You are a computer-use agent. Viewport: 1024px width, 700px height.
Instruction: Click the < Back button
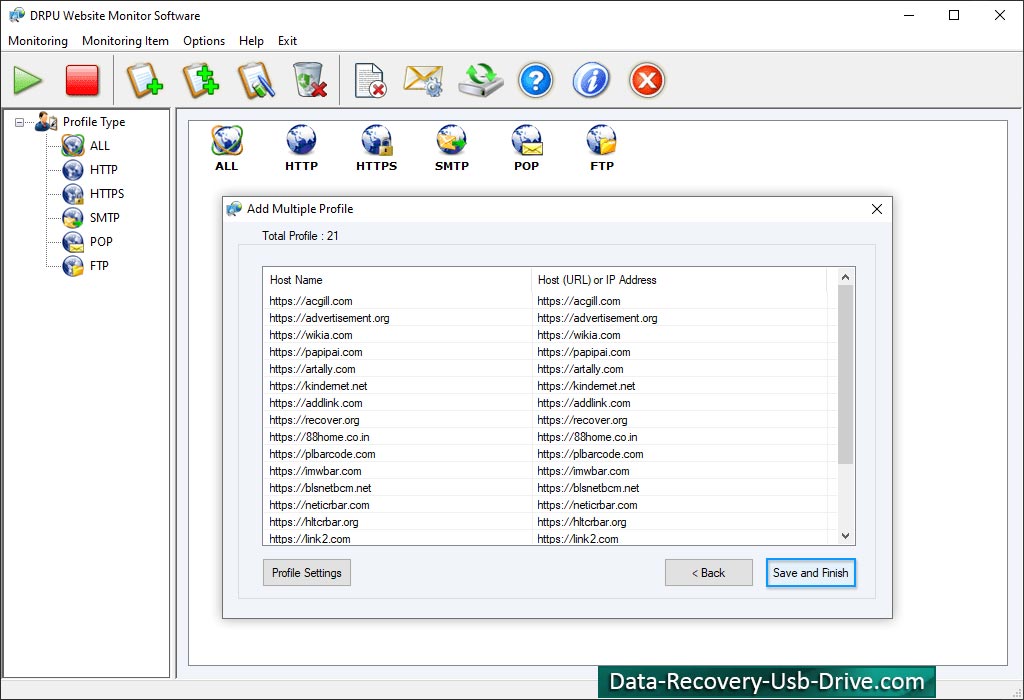pos(709,573)
